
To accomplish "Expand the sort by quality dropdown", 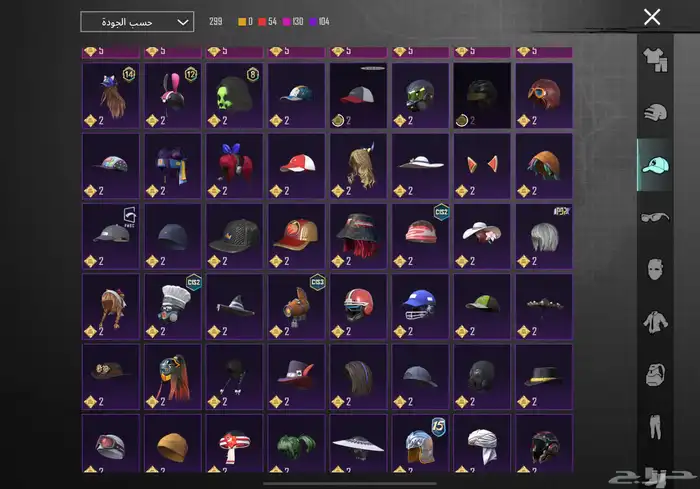I will point(137,22).
